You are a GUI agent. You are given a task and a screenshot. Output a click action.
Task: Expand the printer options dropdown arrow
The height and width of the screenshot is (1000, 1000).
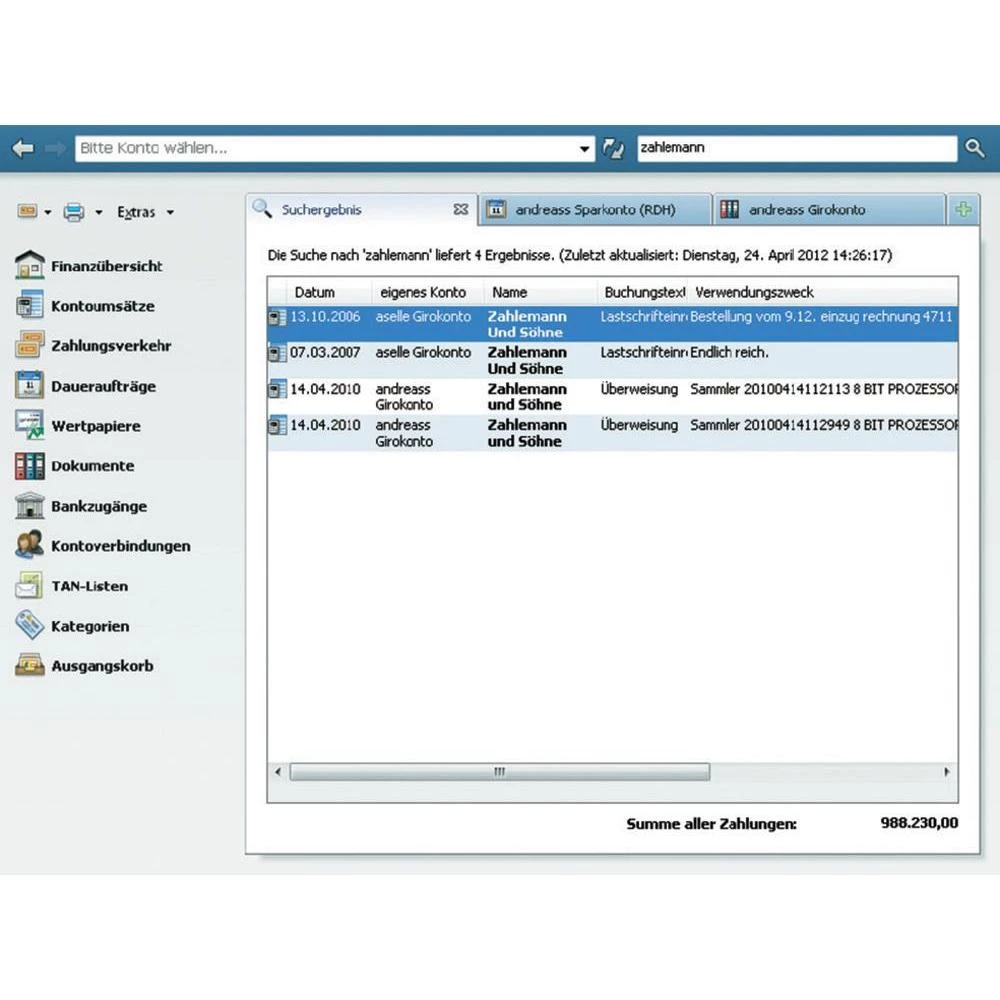click(x=99, y=212)
